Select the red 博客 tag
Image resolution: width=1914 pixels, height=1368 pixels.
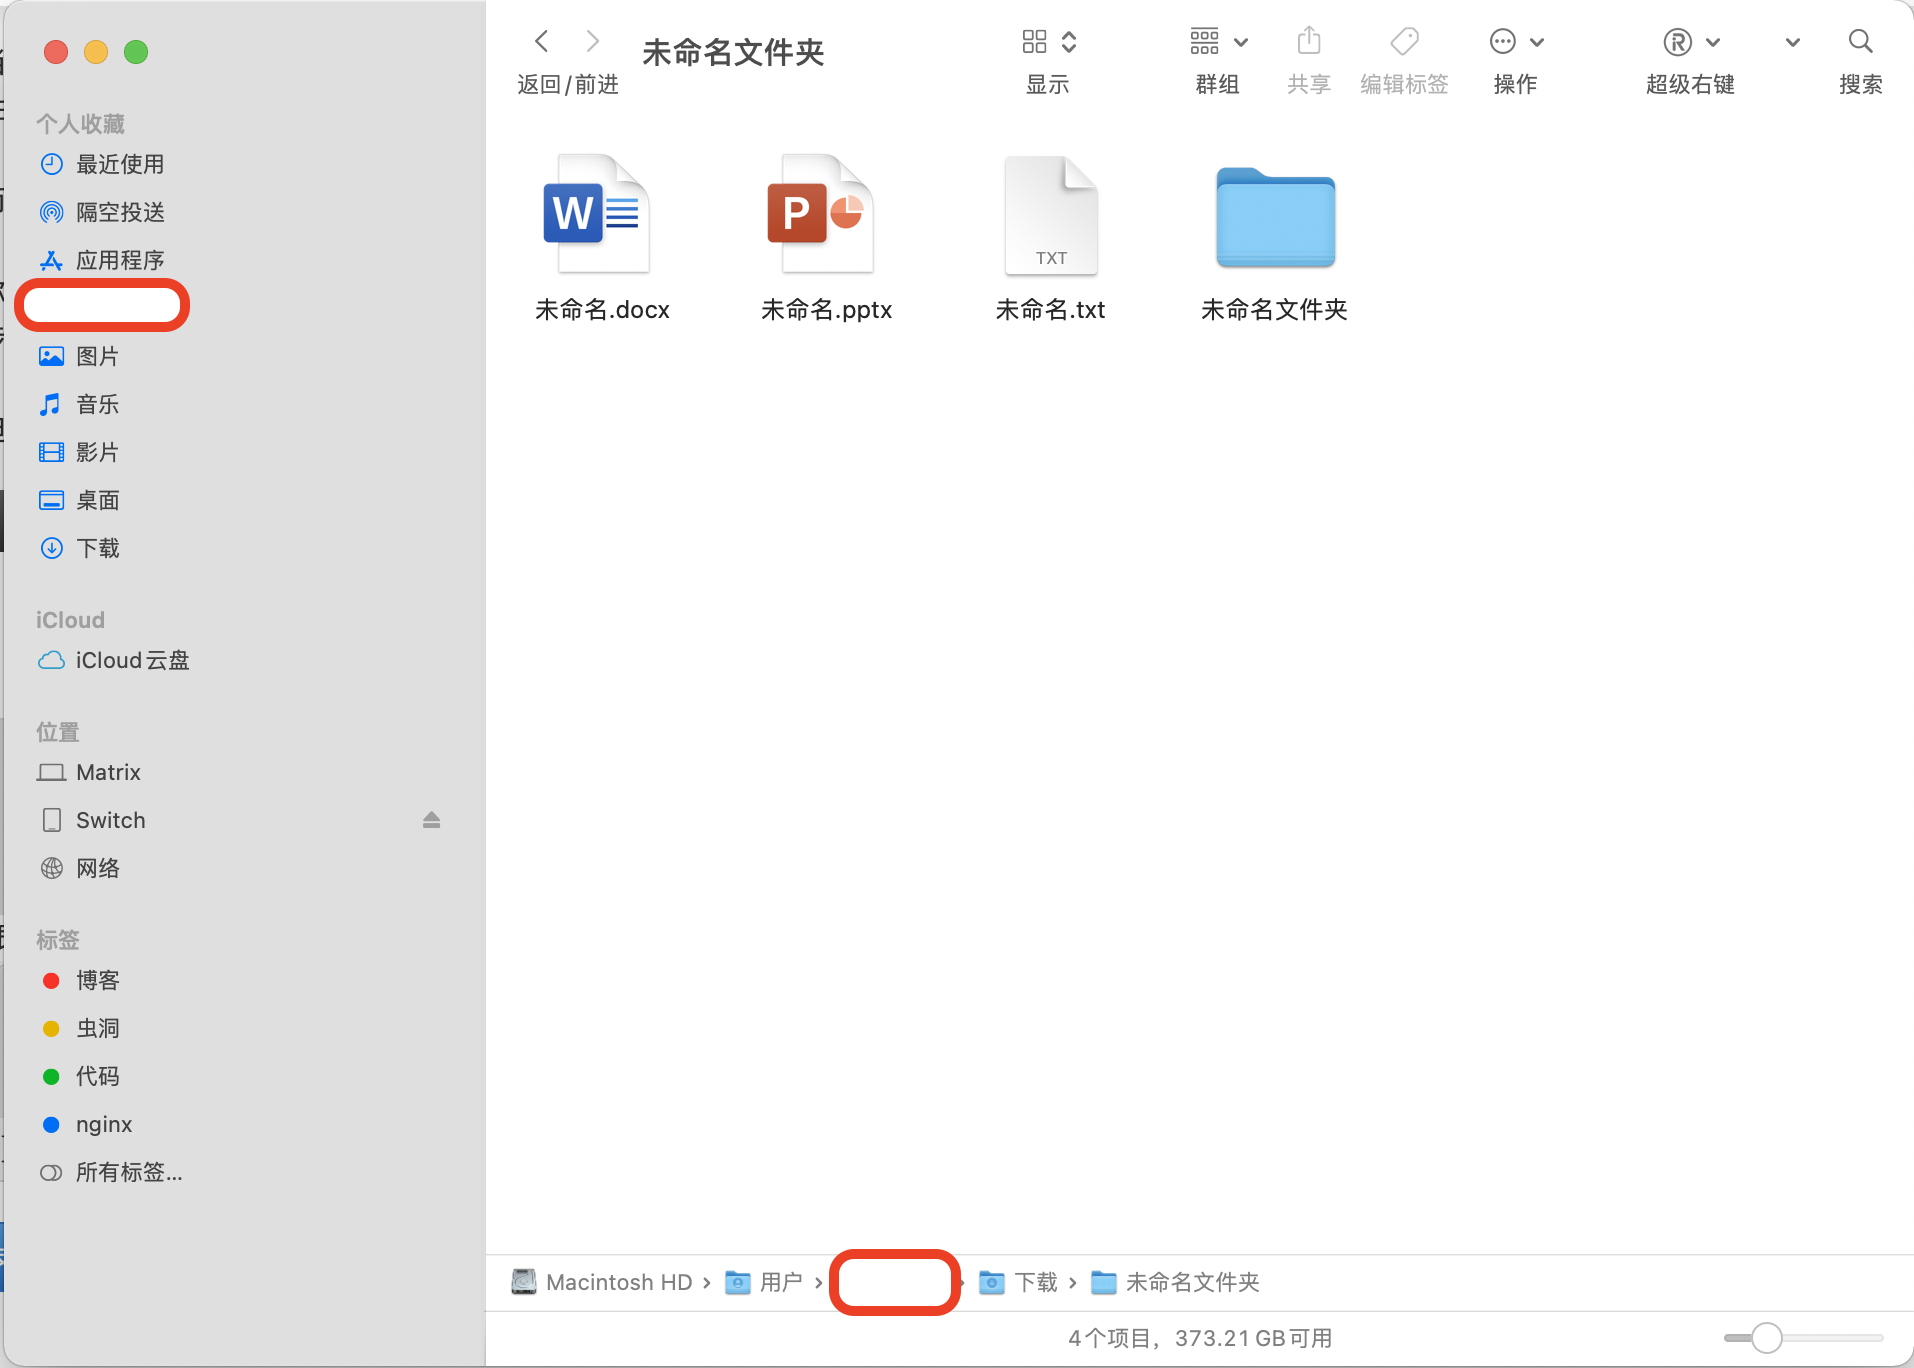(x=98, y=980)
